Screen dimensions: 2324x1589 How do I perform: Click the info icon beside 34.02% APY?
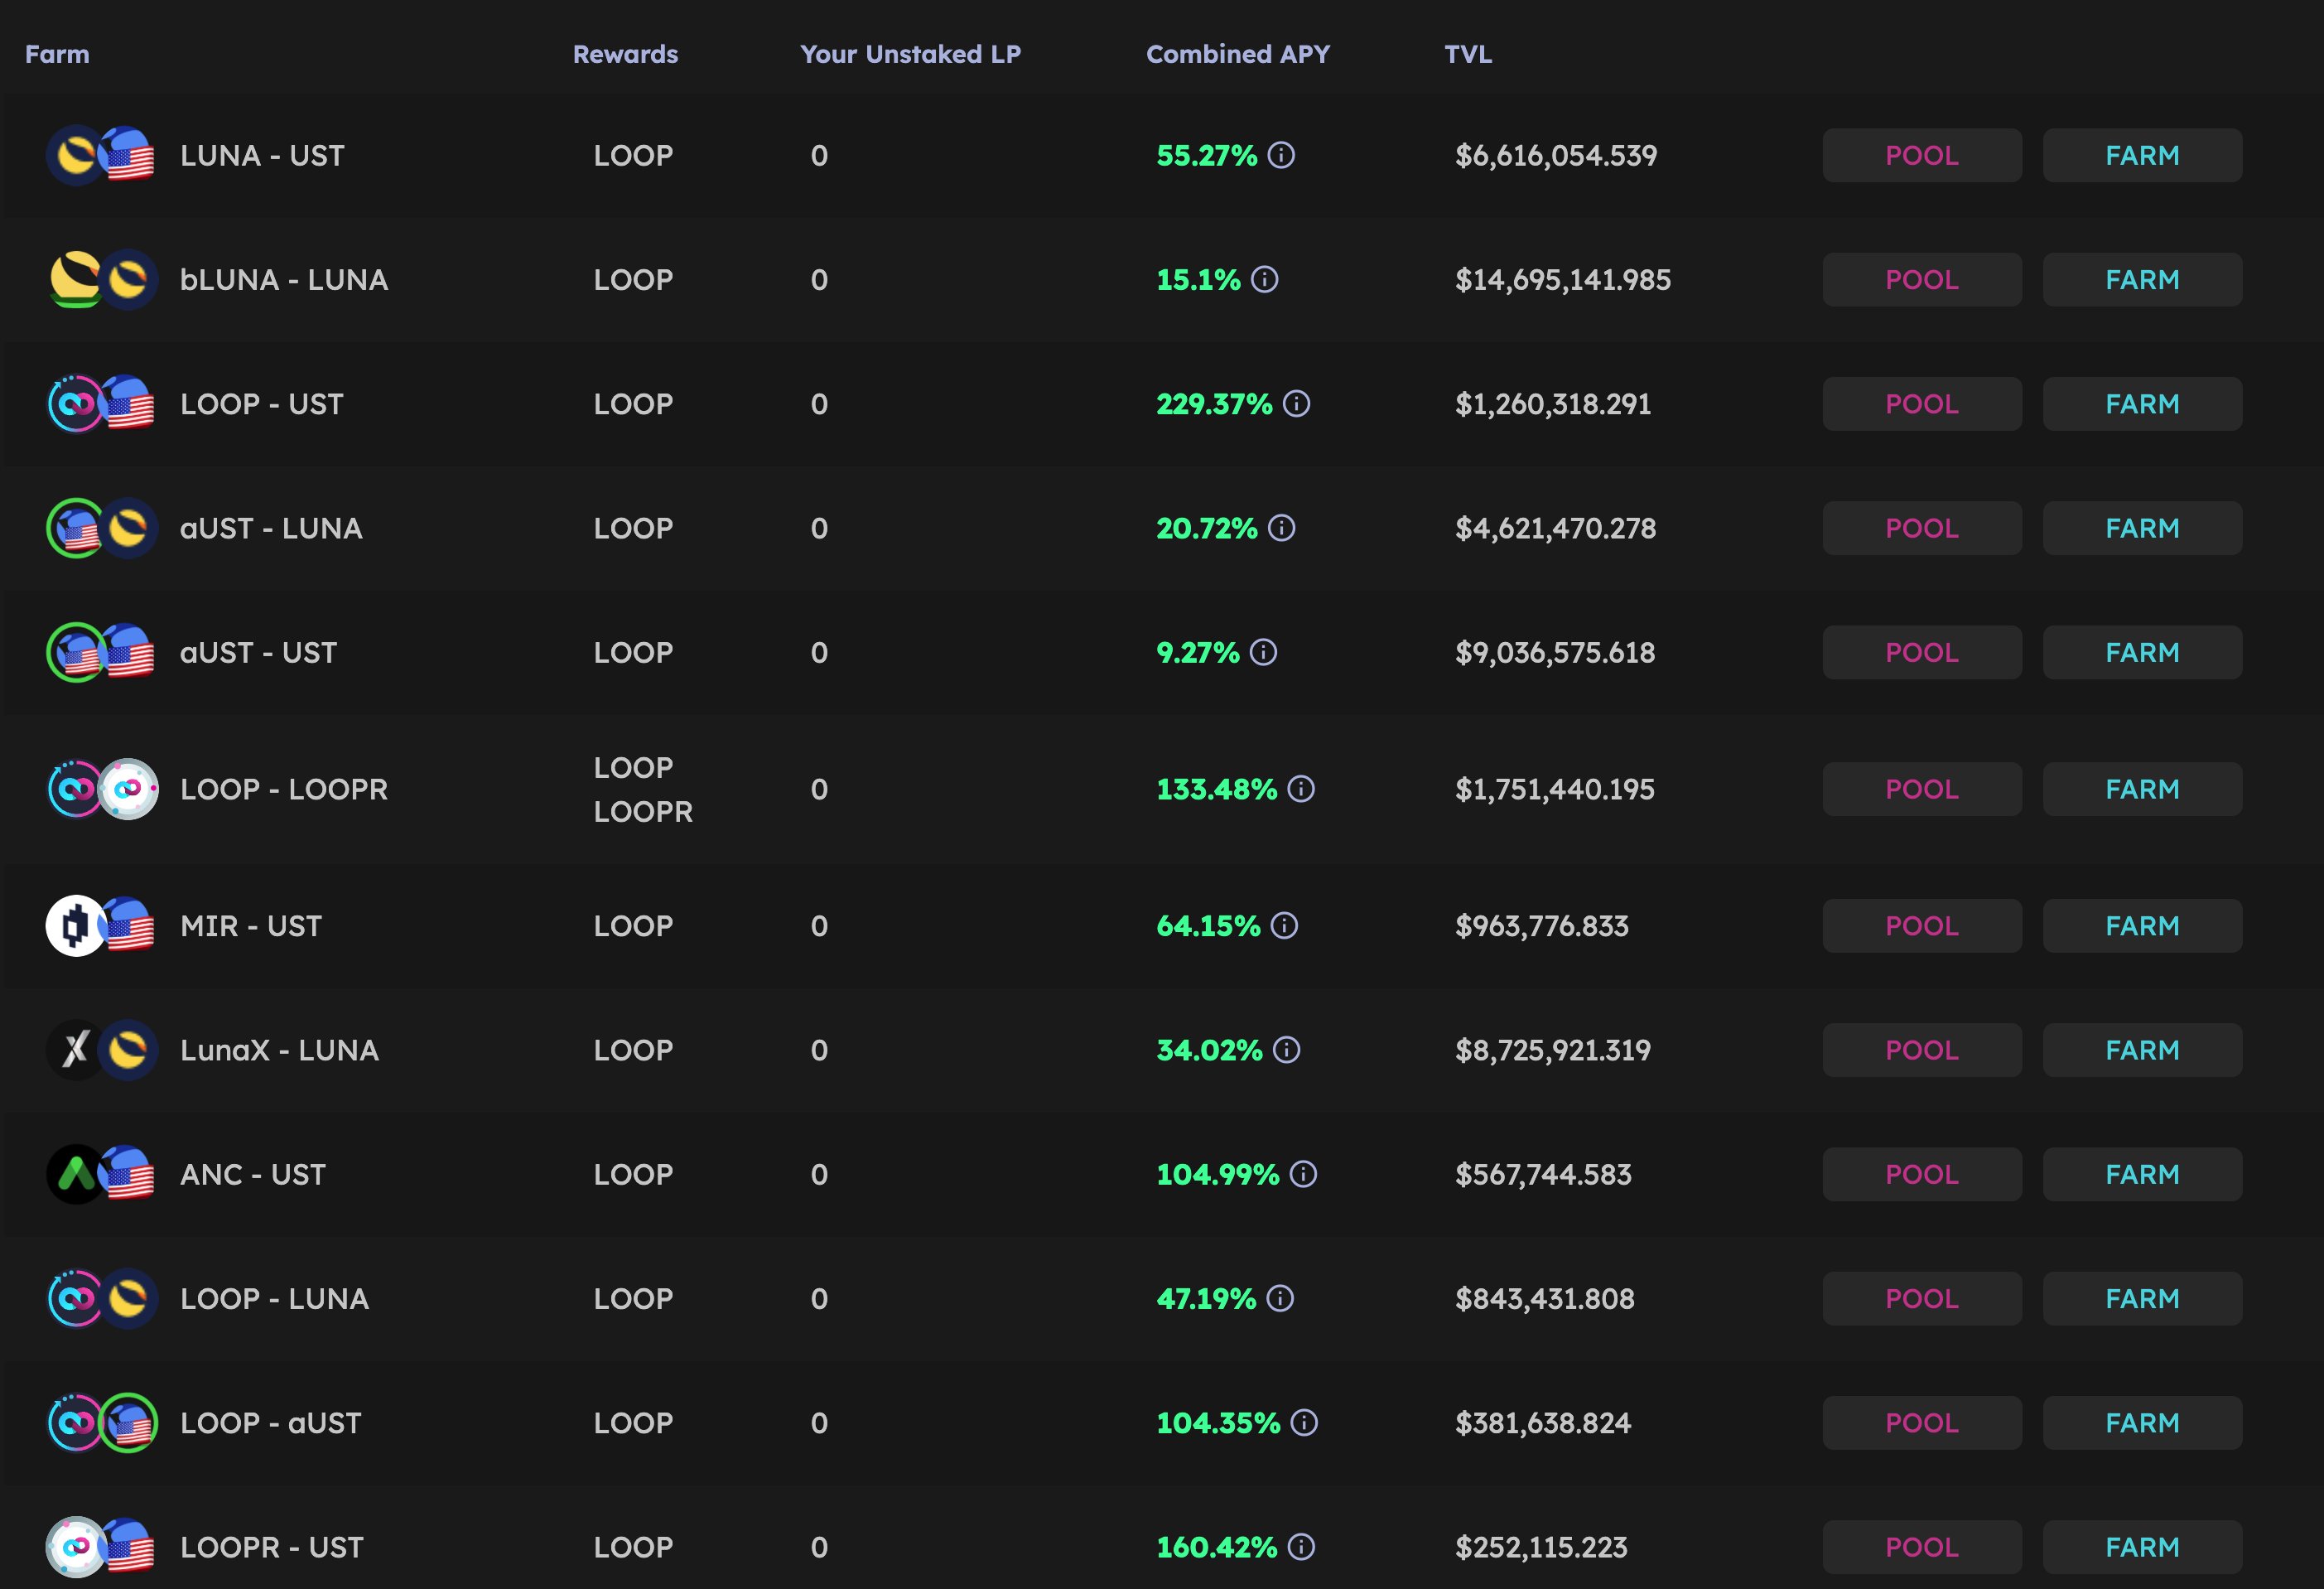click(1287, 1050)
